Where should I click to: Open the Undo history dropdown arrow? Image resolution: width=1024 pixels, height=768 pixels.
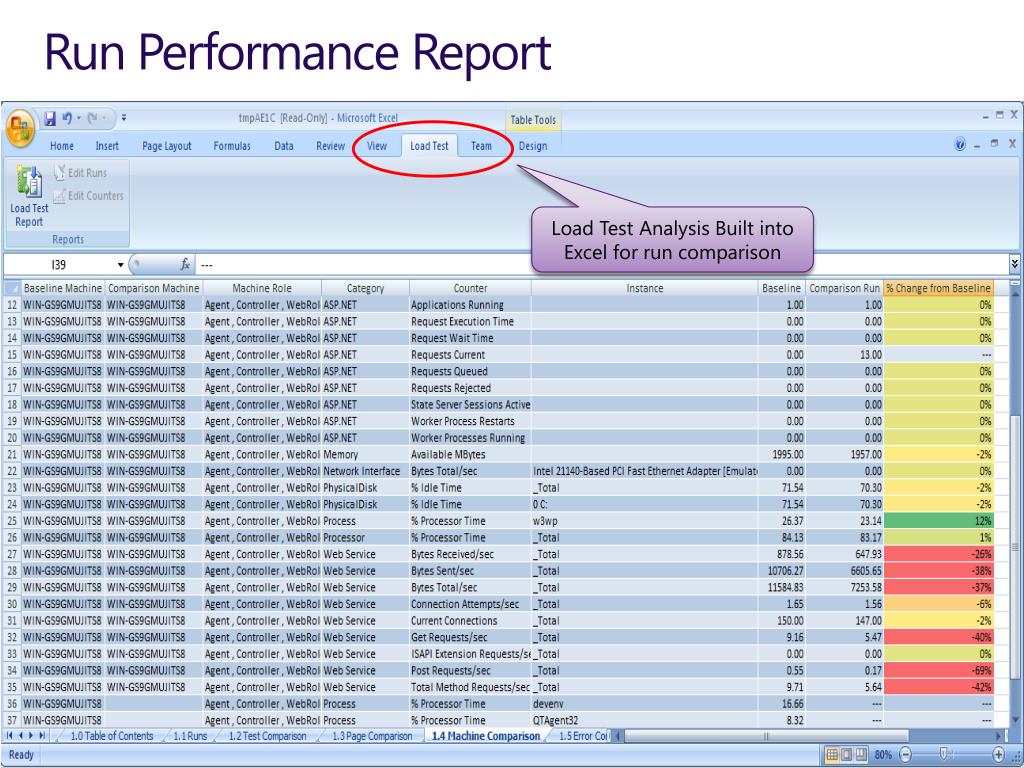click(x=79, y=118)
